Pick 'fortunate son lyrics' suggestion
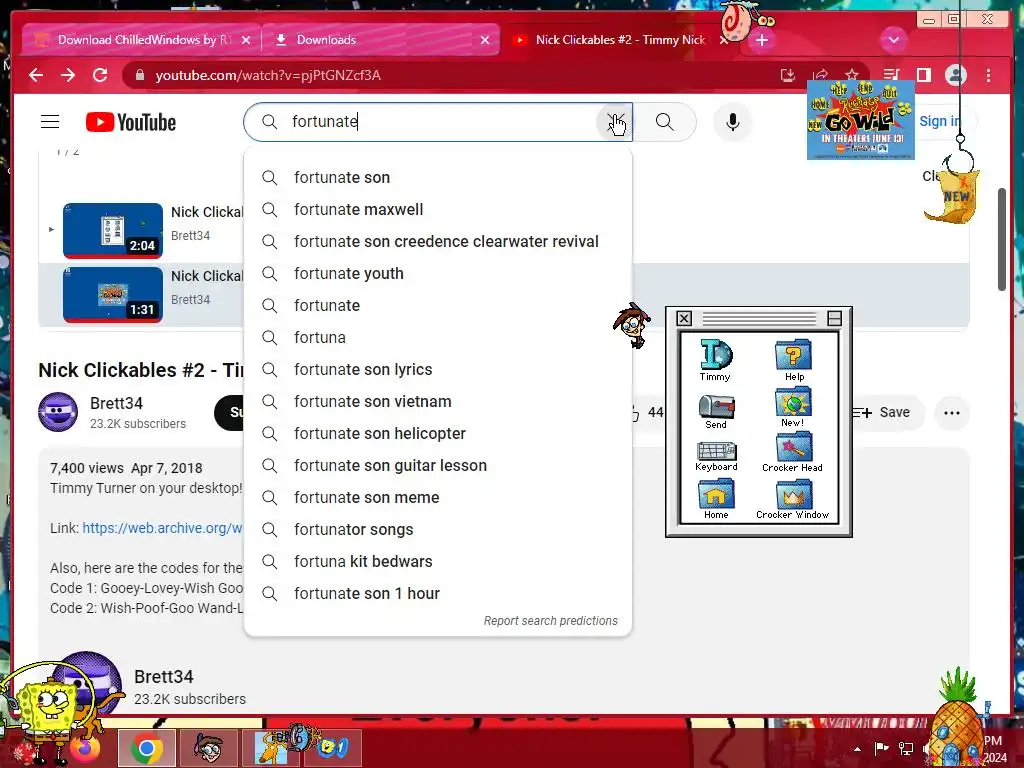The image size is (1024, 768). (x=438, y=370)
